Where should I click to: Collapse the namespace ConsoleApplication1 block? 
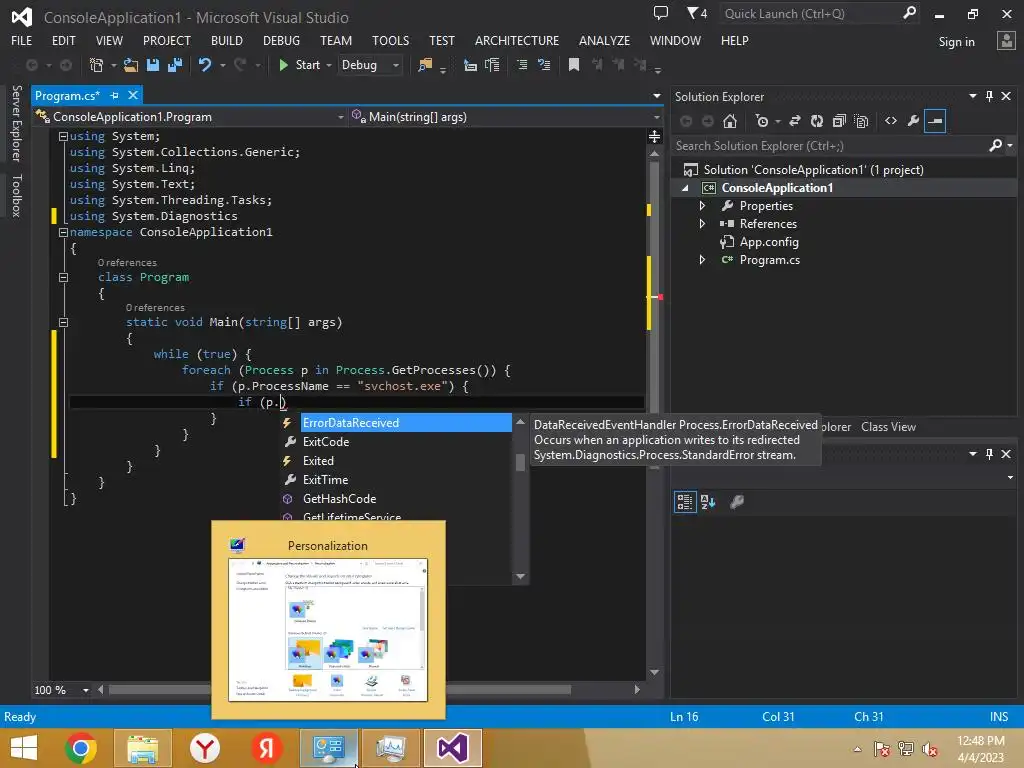[63, 232]
